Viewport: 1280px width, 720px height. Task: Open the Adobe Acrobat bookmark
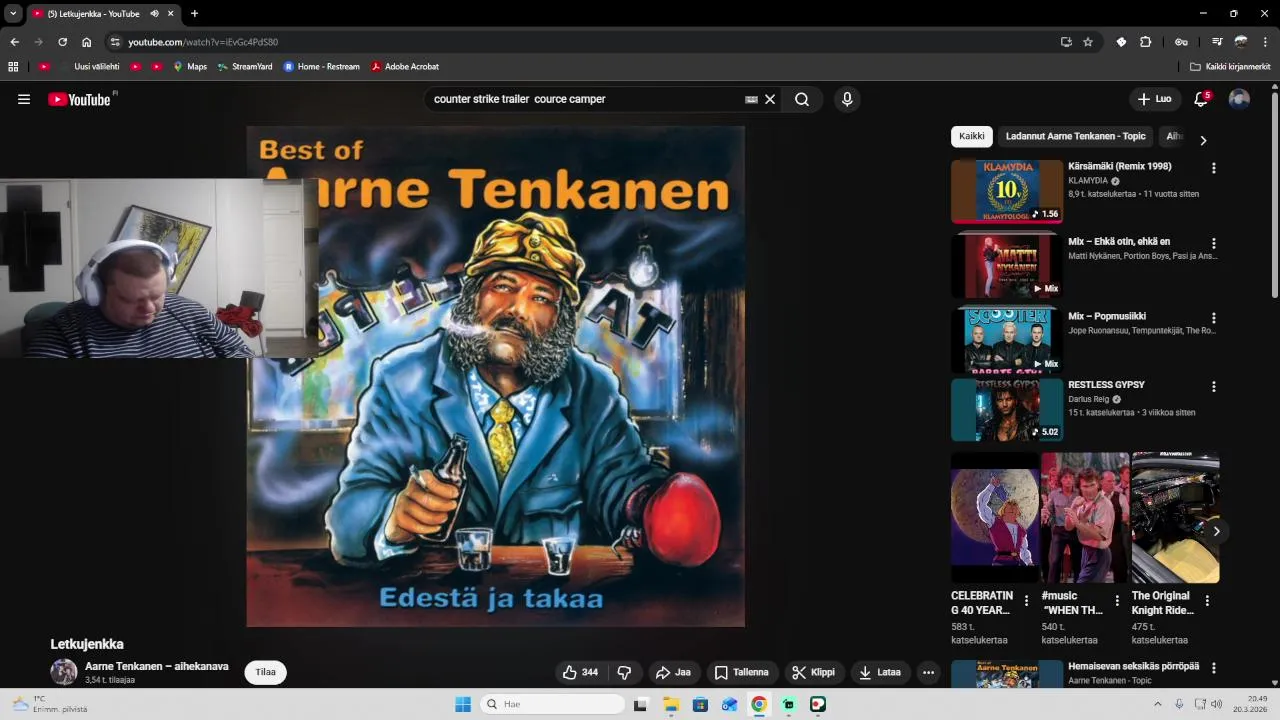[x=405, y=67]
